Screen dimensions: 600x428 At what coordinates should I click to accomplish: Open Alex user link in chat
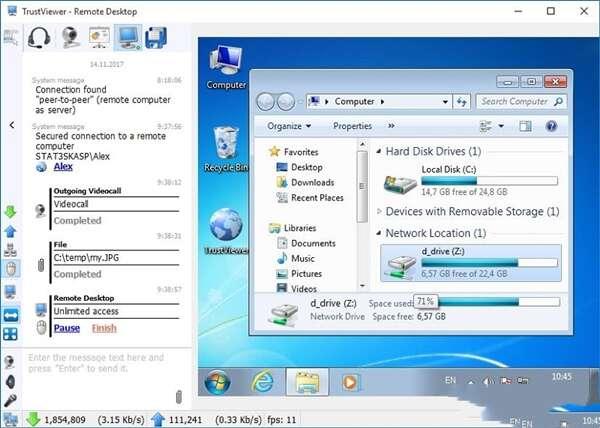coord(63,166)
